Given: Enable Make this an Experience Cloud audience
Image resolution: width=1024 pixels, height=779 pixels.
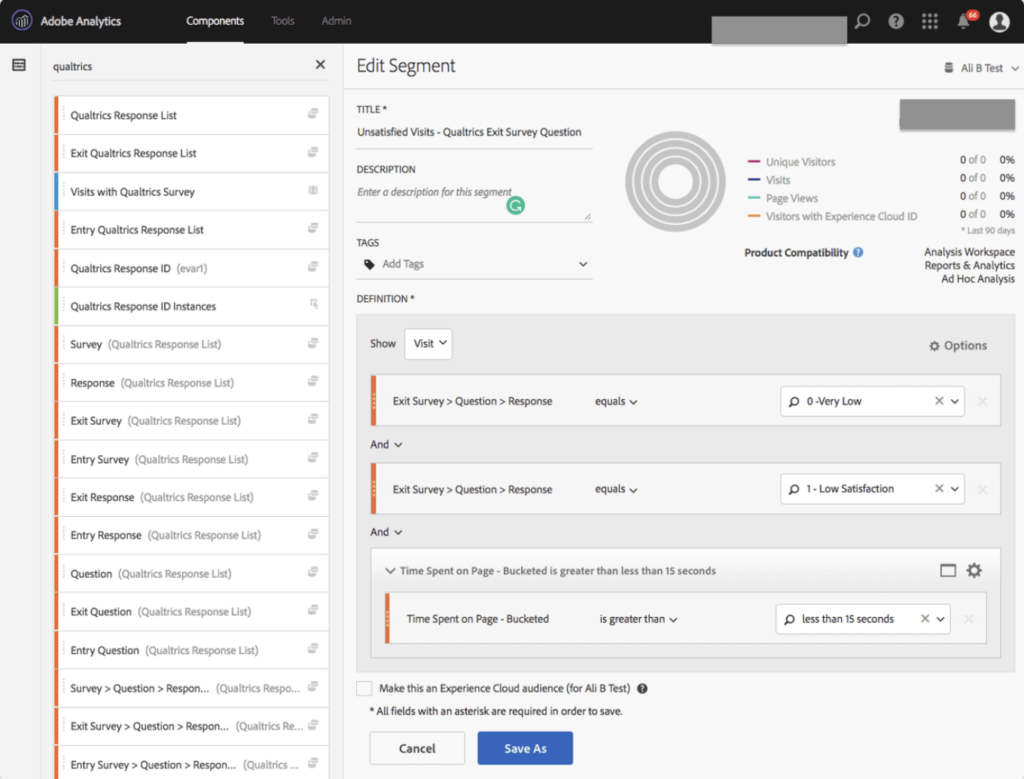Looking at the screenshot, I should [x=364, y=688].
